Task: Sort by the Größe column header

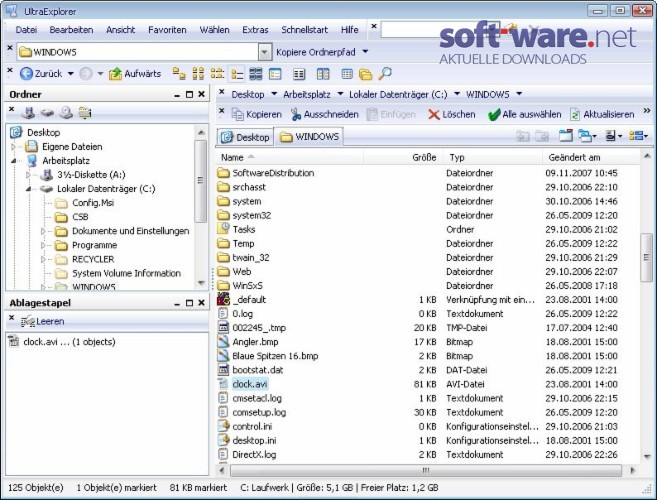Action: pos(403,158)
